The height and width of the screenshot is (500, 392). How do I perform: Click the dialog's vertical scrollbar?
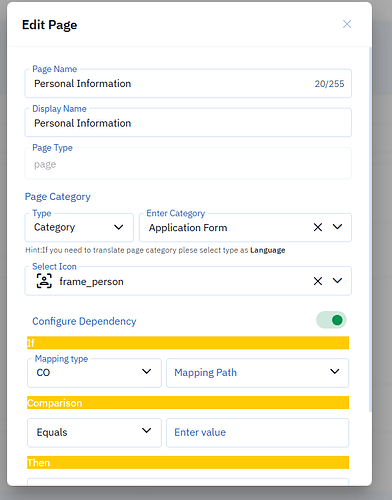[x=370, y=229]
